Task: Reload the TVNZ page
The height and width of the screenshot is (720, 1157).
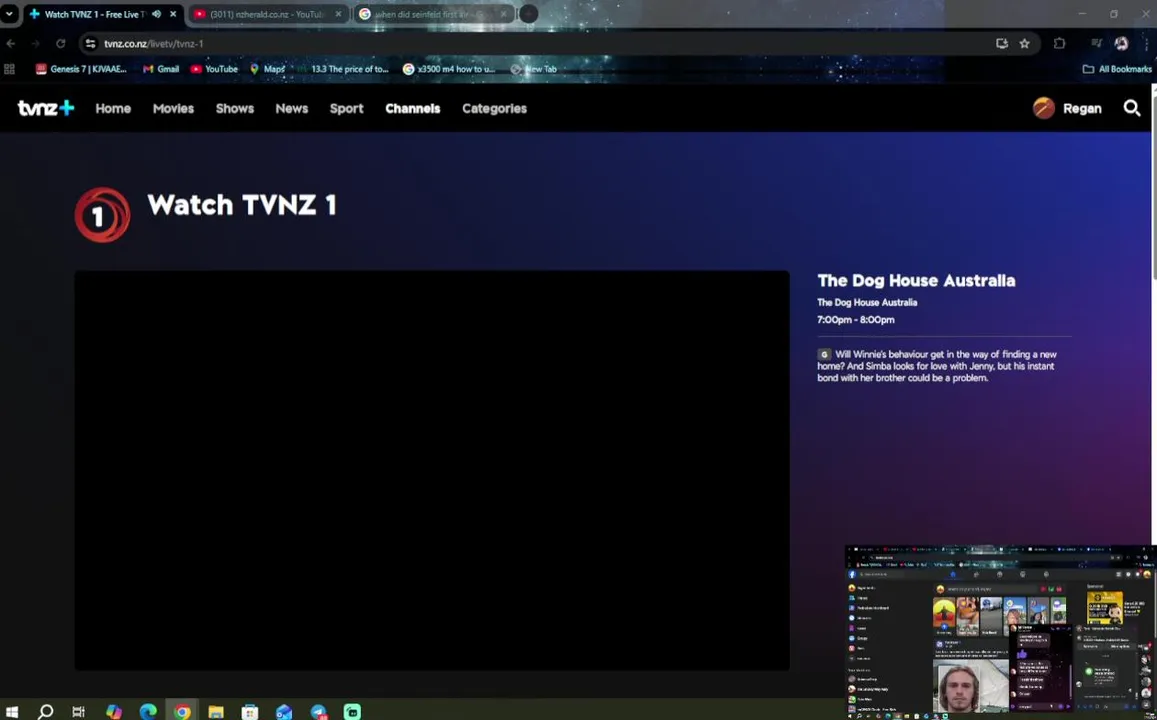Action: 61,44
